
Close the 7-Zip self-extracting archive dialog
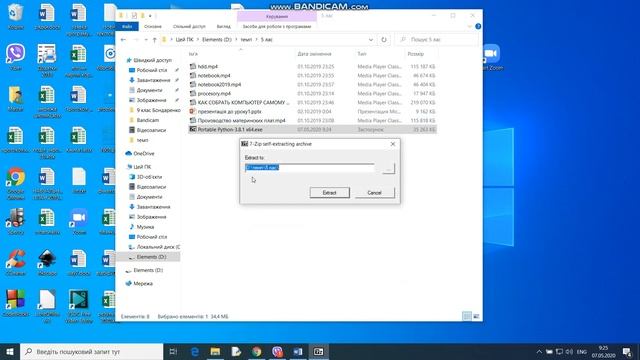coord(393,144)
